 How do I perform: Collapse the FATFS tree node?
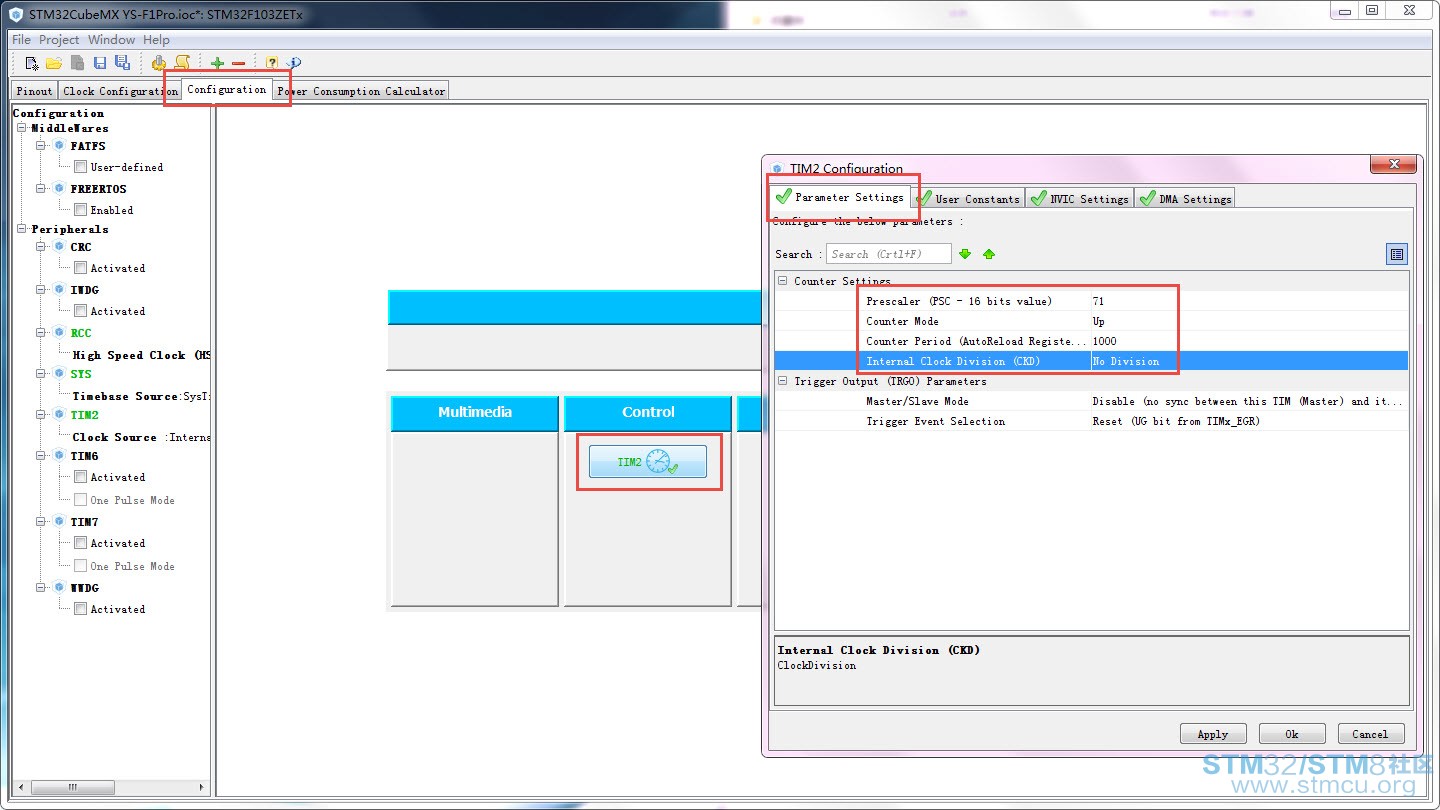coord(41,146)
